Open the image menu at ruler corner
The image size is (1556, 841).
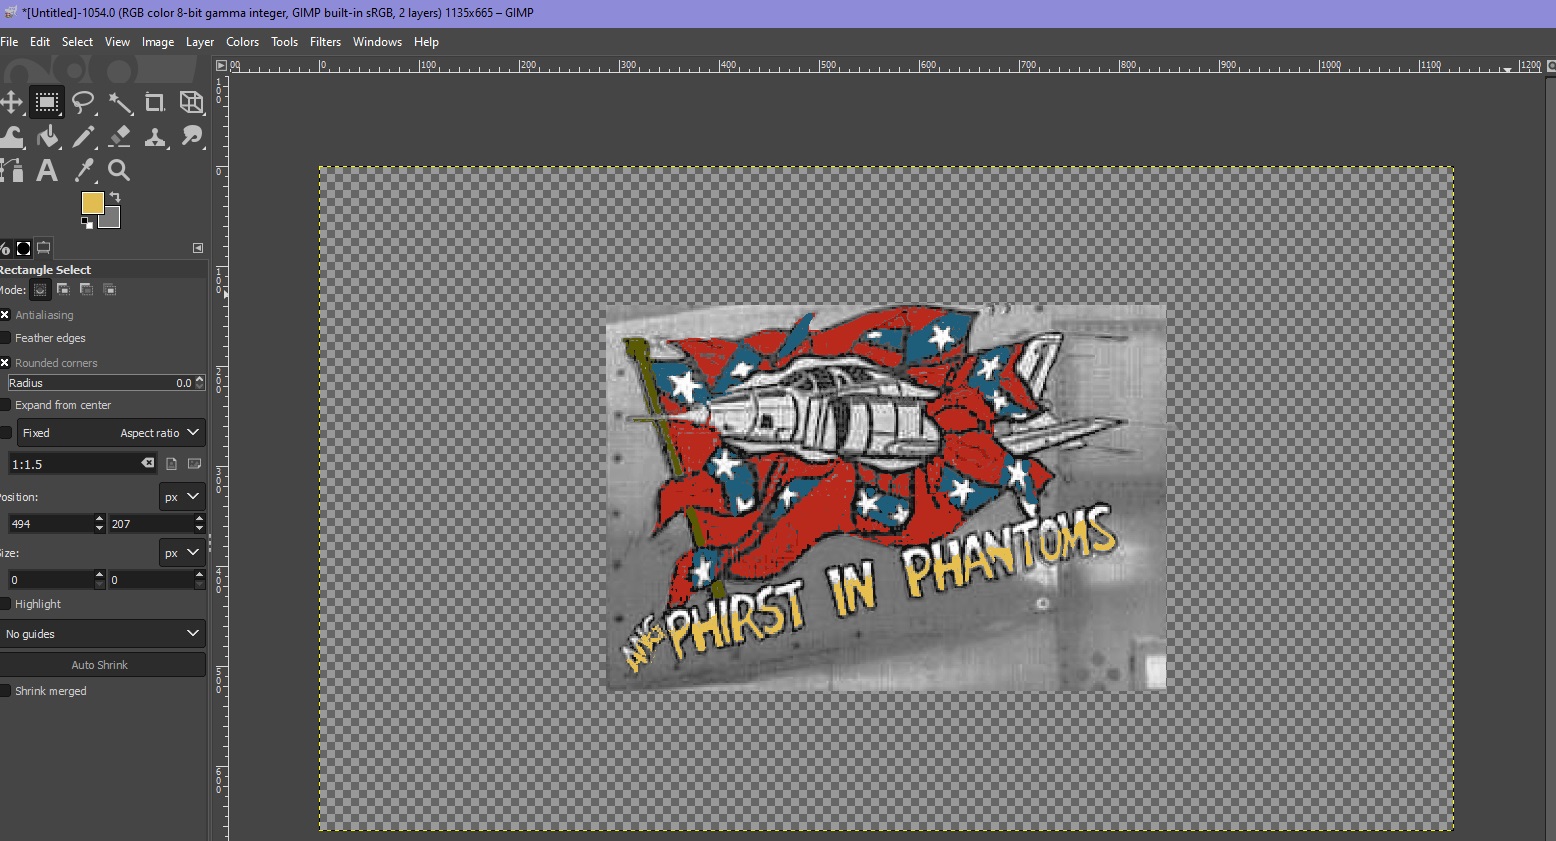click(x=221, y=65)
